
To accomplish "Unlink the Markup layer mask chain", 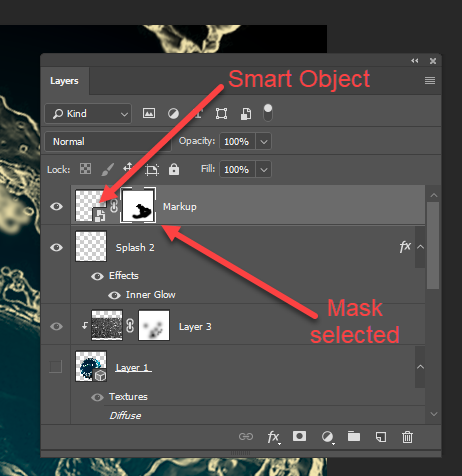I will 114,206.
